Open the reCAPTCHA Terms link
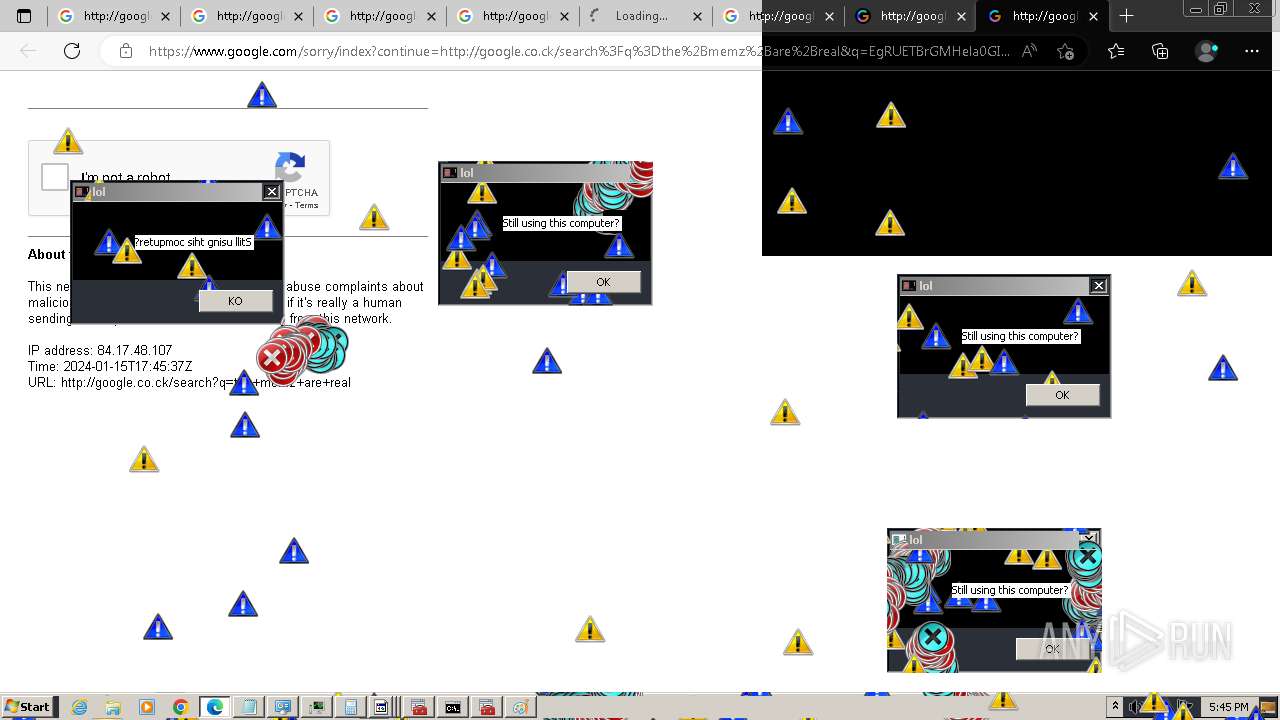 click(306, 205)
